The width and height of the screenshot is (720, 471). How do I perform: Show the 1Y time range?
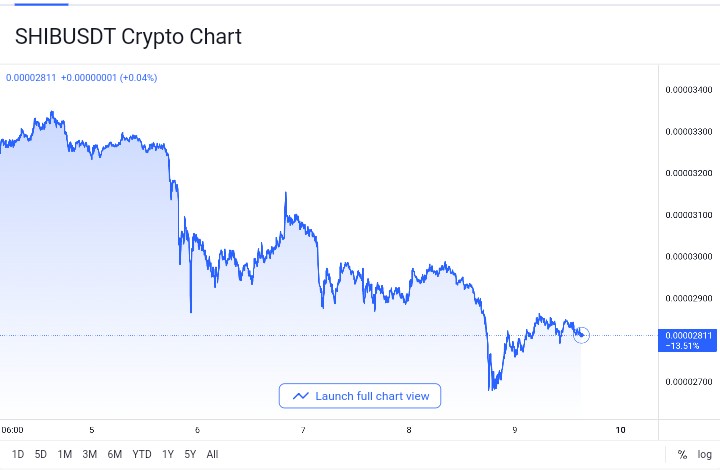167,454
